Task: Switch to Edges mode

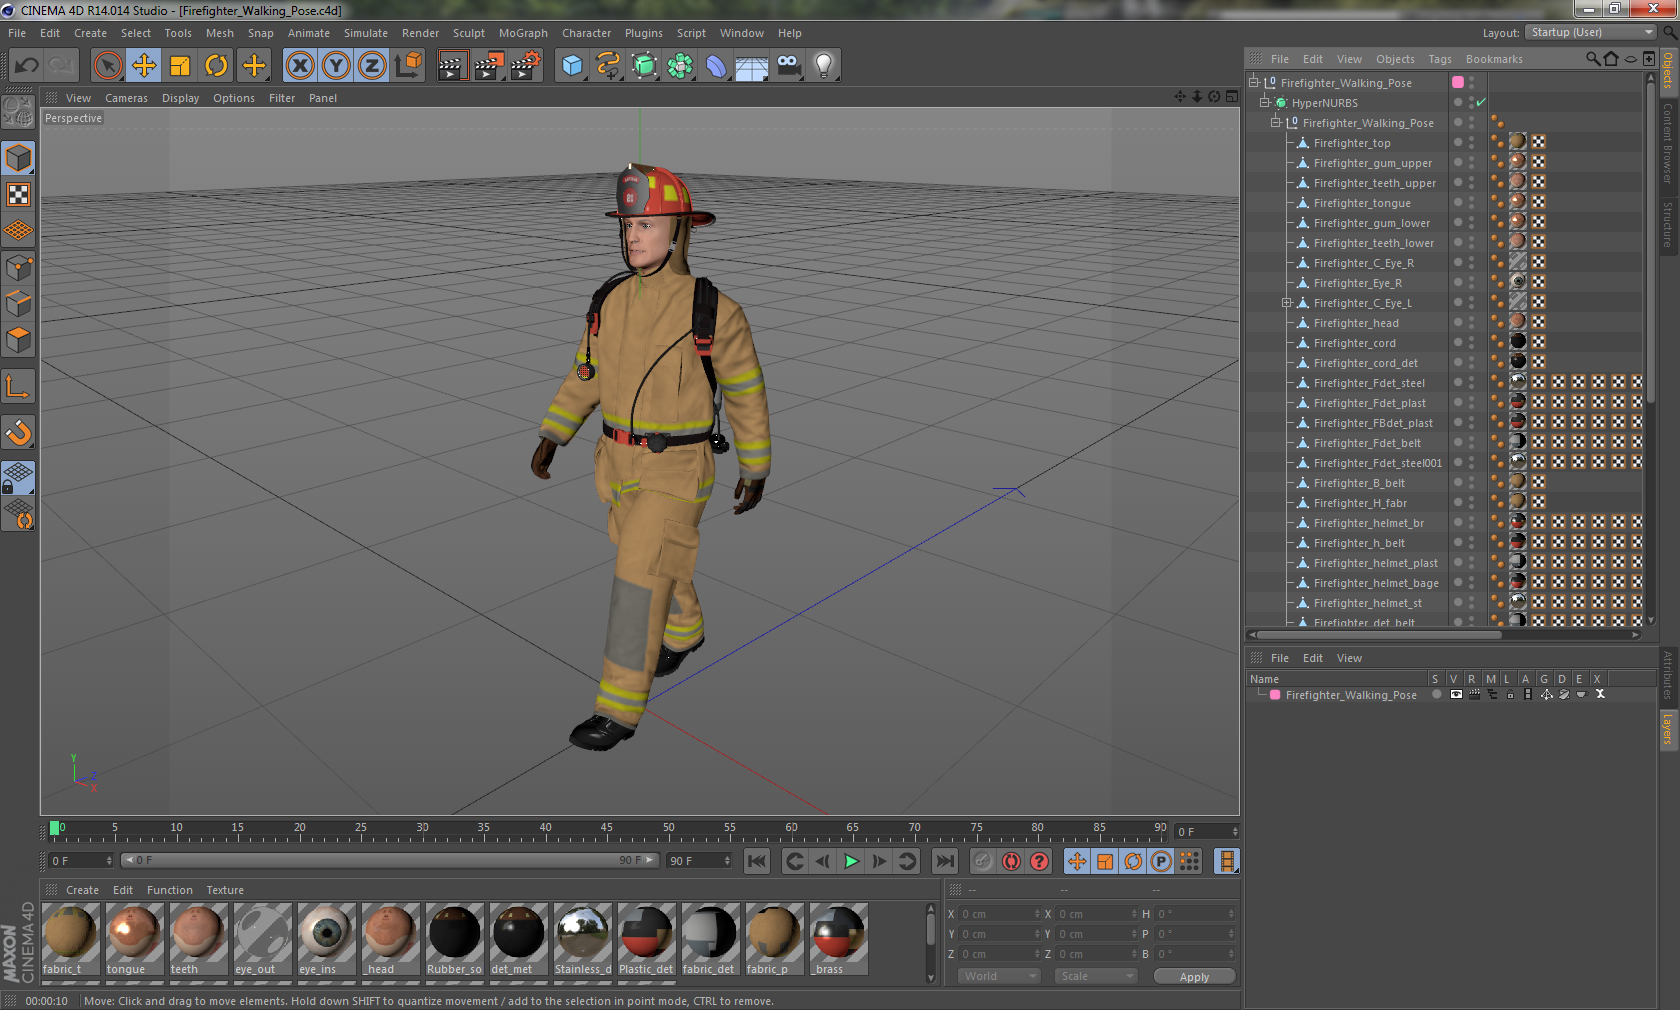Action: pyautogui.click(x=19, y=304)
